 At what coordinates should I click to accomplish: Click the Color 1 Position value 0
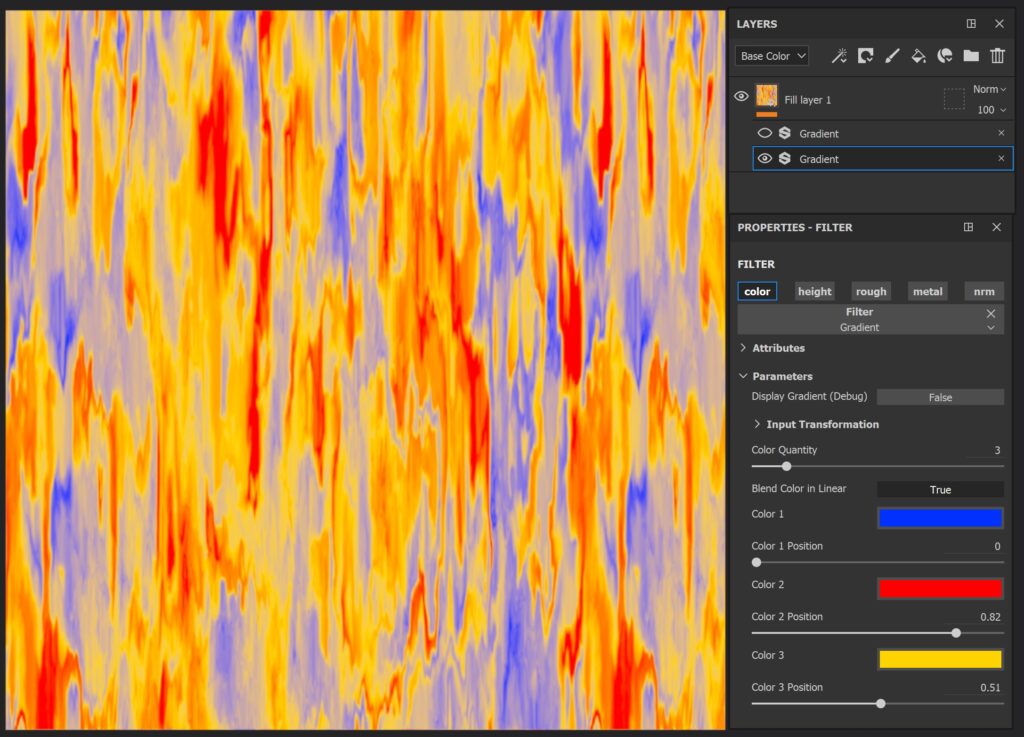(x=997, y=546)
